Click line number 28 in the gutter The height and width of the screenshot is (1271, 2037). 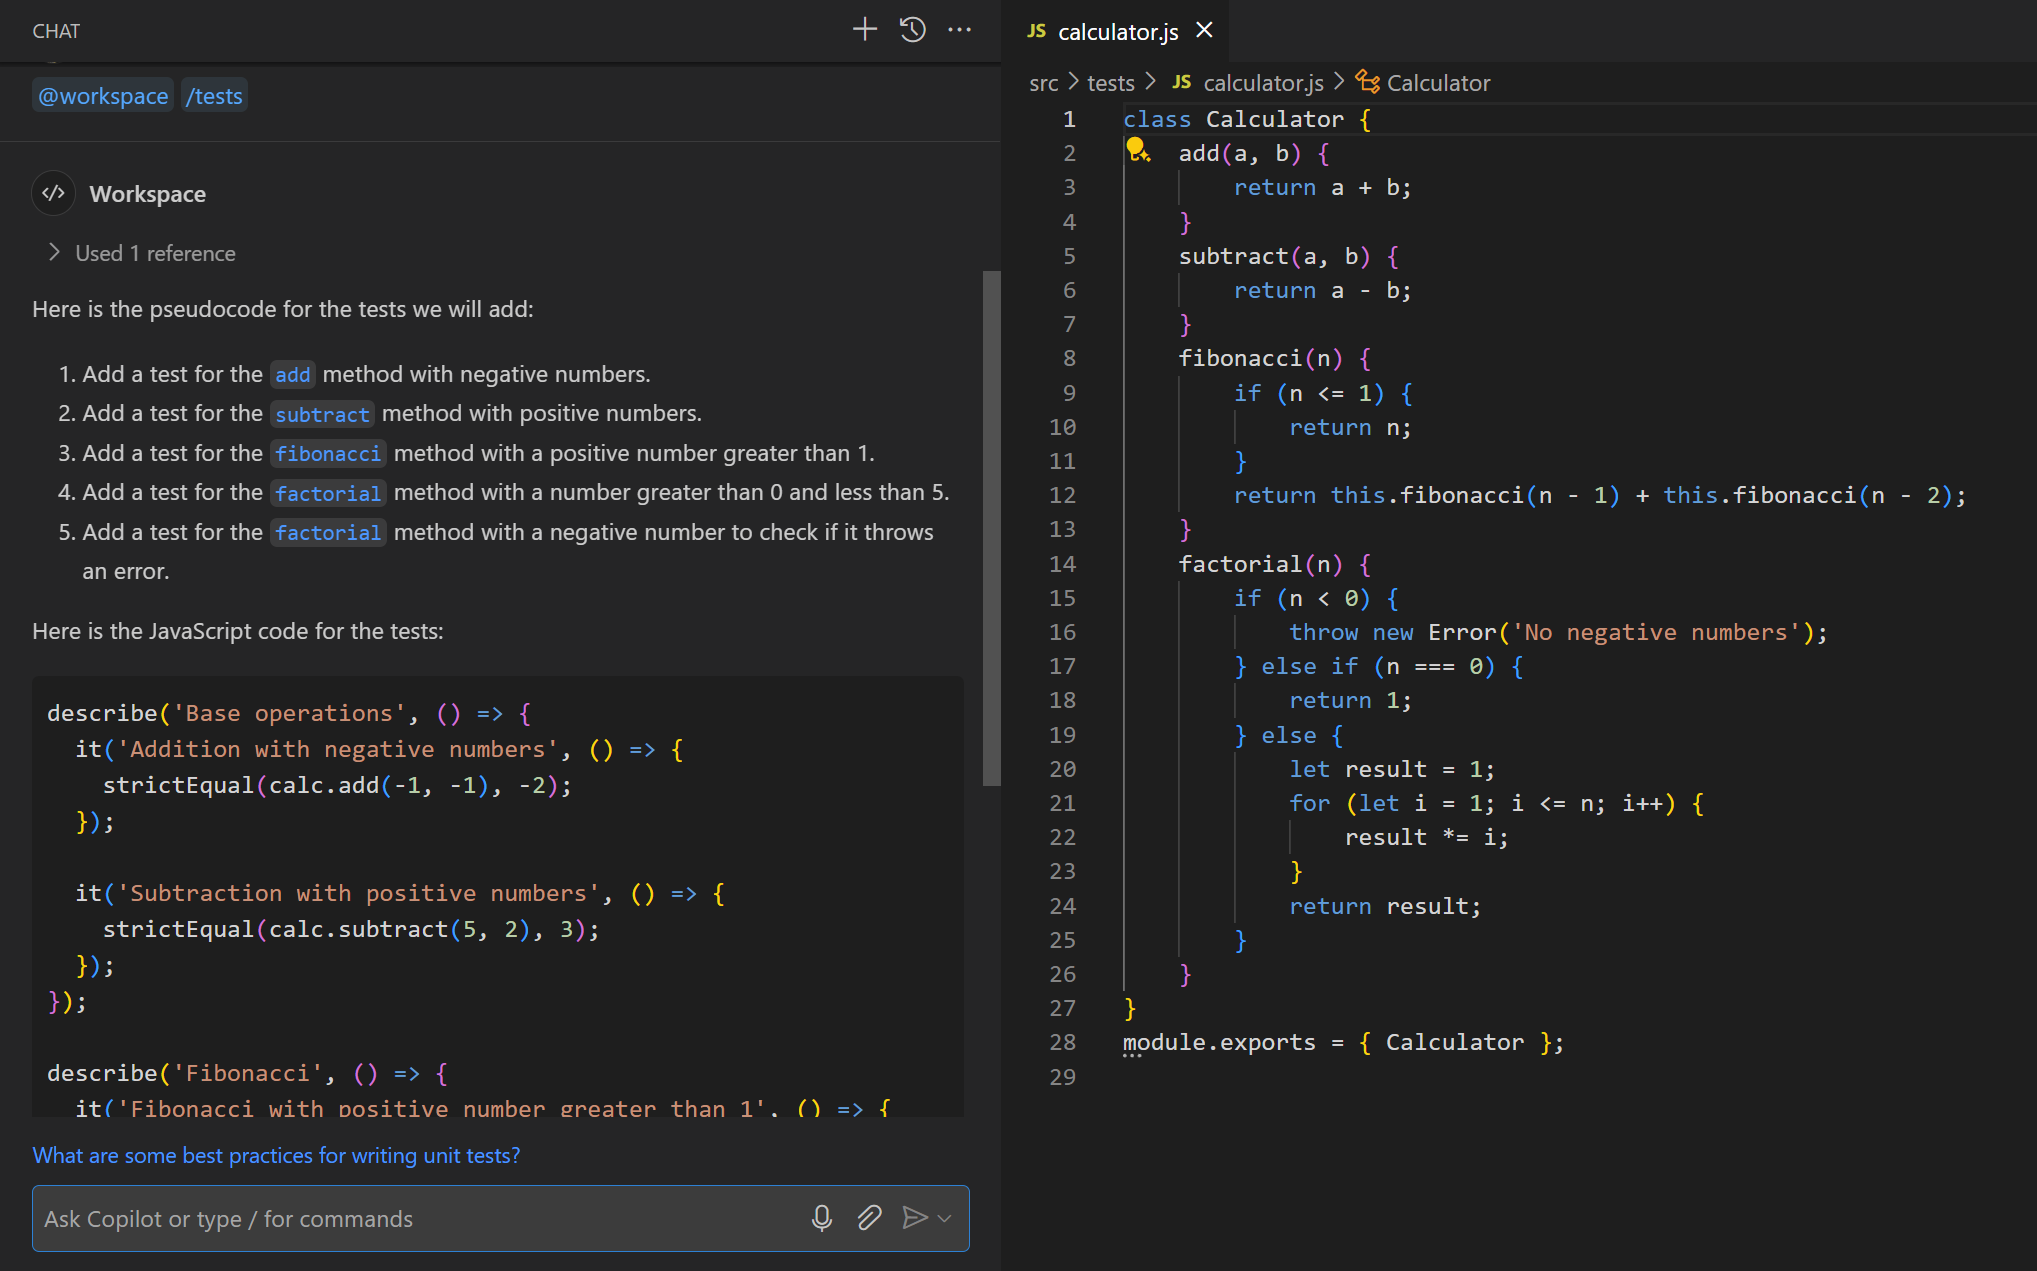[1062, 1042]
